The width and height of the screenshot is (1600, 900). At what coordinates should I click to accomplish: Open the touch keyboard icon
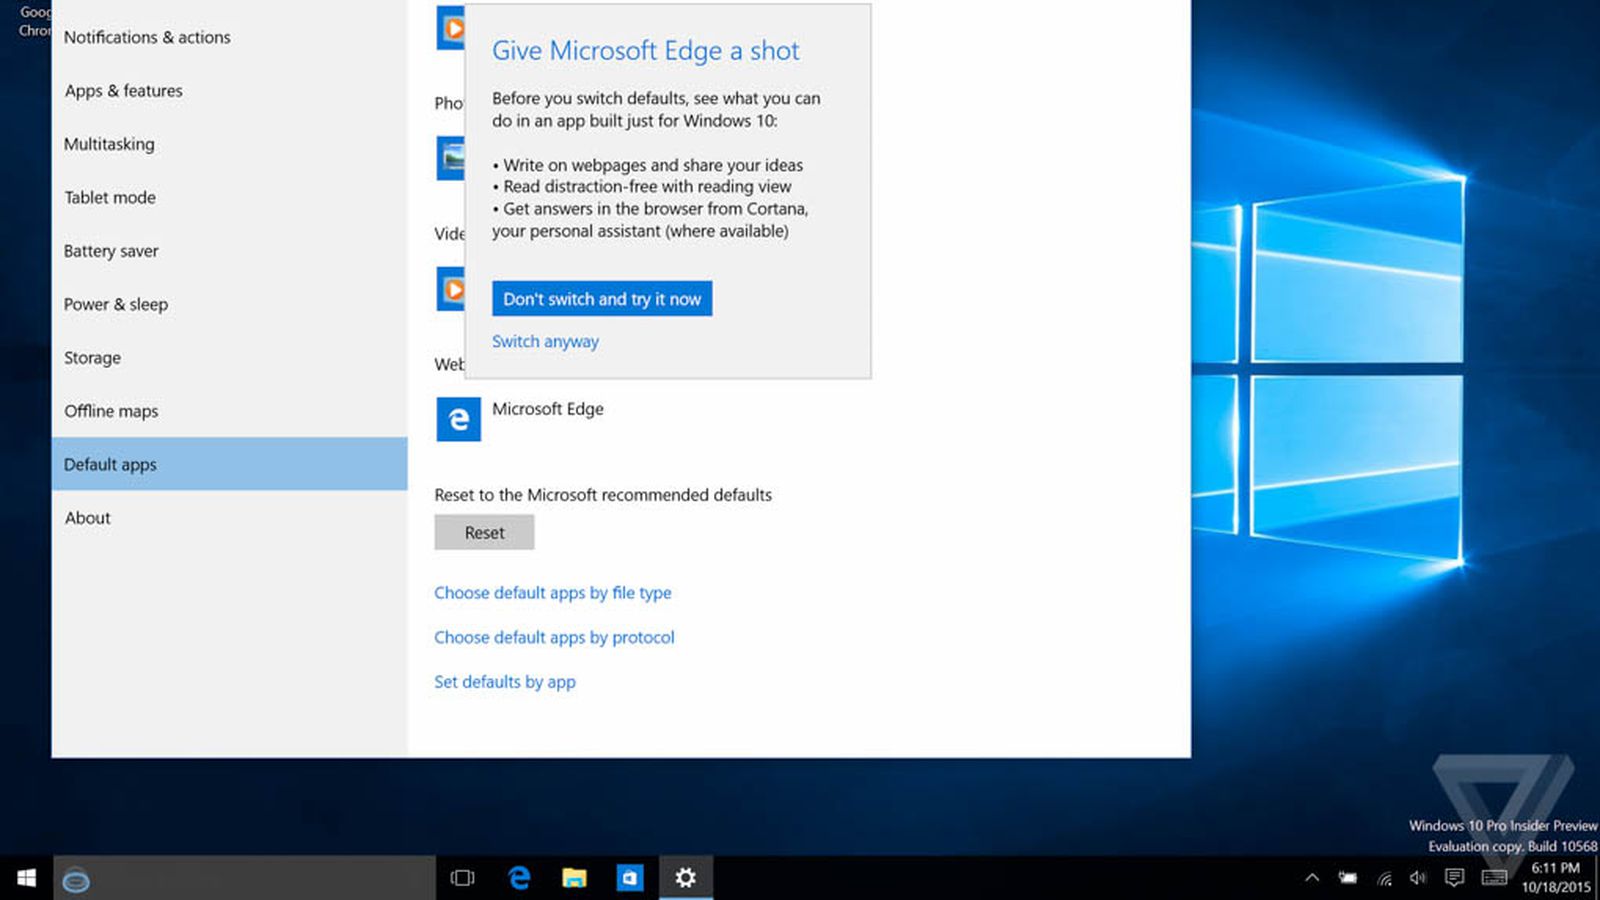1494,878
